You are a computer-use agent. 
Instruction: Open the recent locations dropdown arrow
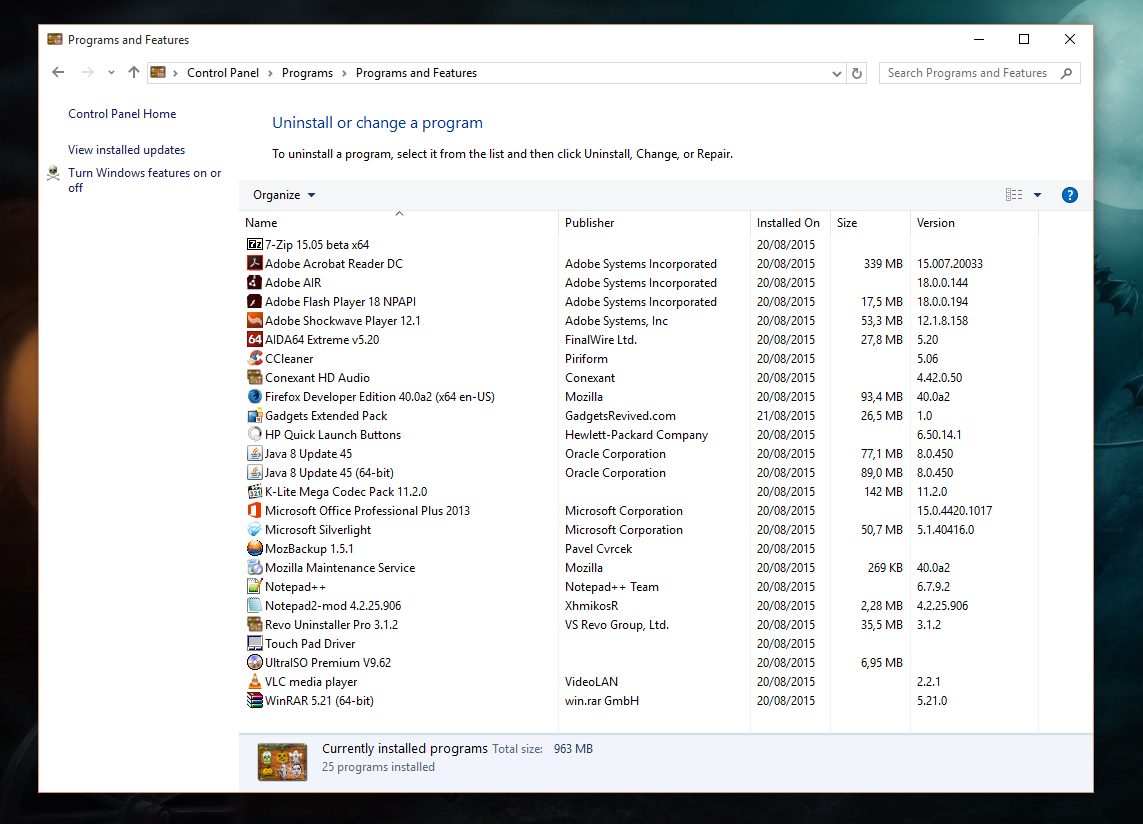pyautogui.click(x=111, y=72)
